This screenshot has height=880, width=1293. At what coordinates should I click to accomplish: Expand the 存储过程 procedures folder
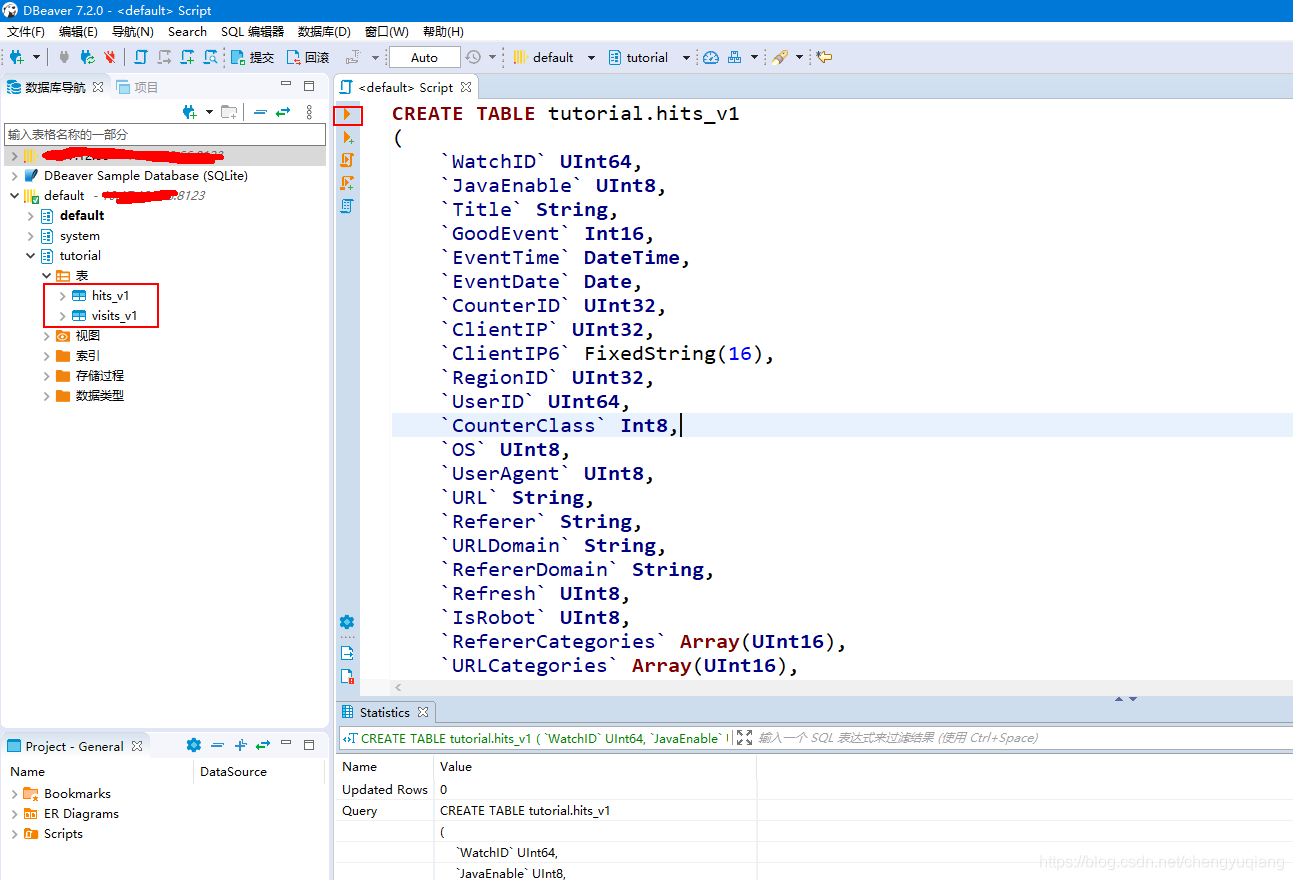click(47, 375)
